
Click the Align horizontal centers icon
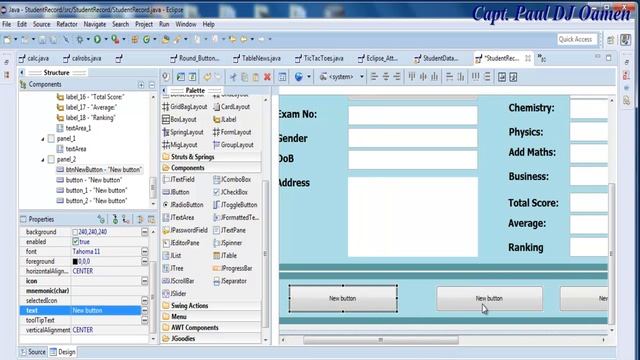coord(386,77)
